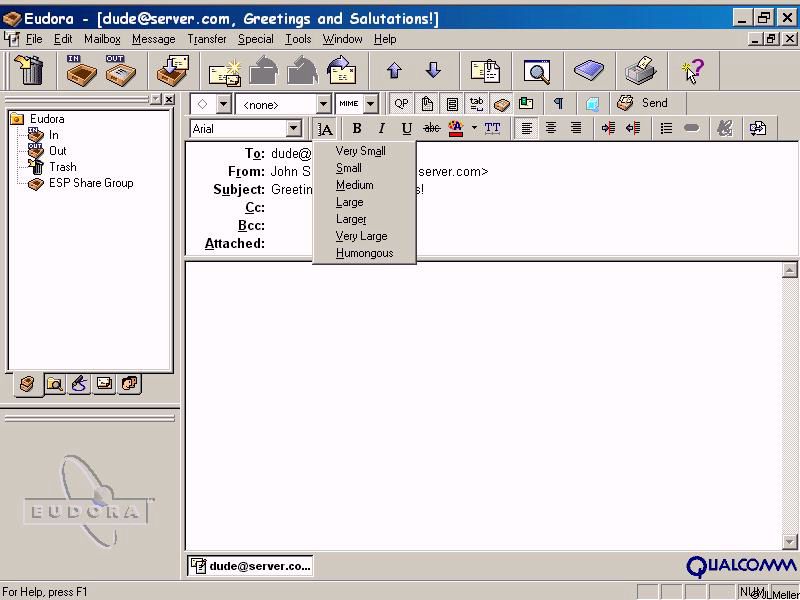Switch to the Signatures panel tab icon

point(79,384)
